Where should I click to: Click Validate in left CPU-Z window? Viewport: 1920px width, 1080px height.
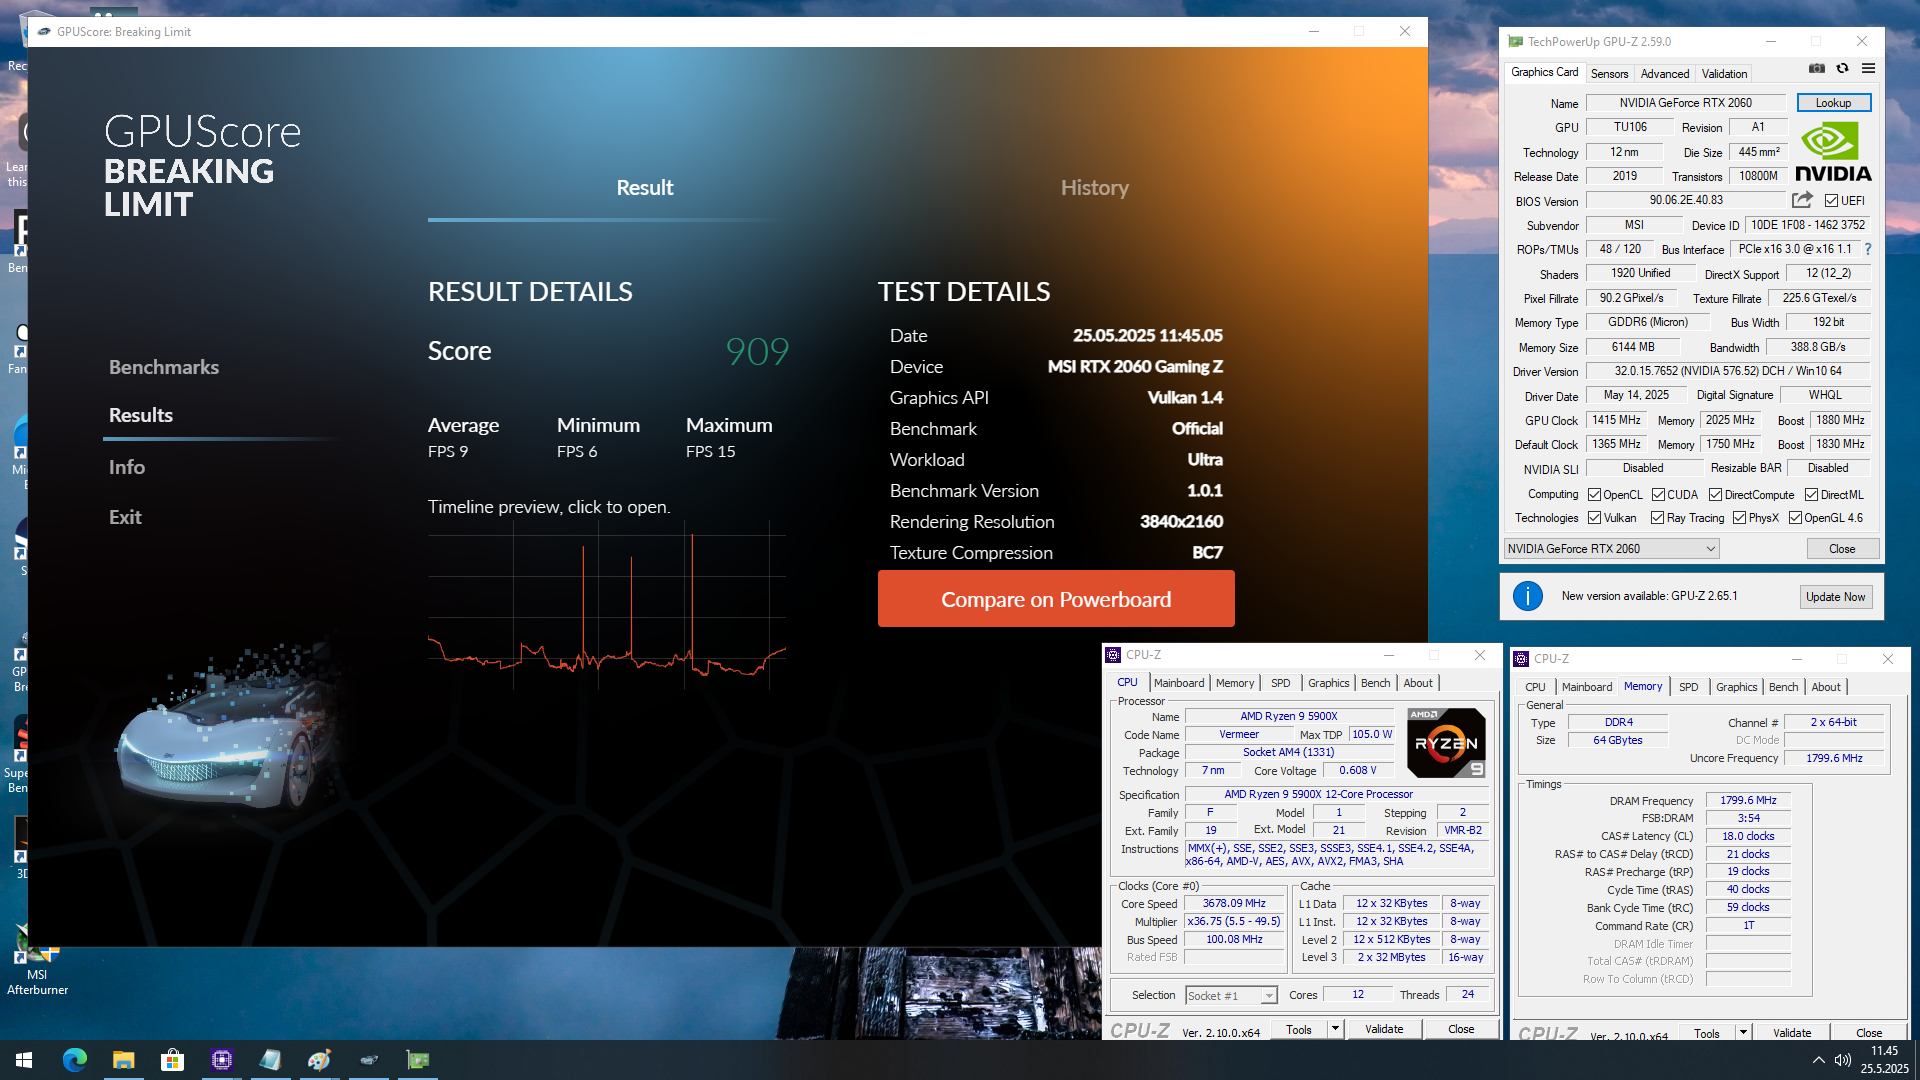point(1384,1029)
